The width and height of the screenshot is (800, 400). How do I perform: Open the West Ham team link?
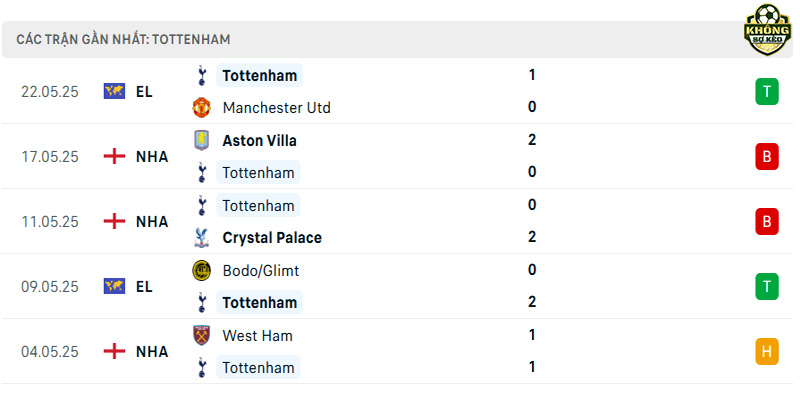click(x=257, y=335)
